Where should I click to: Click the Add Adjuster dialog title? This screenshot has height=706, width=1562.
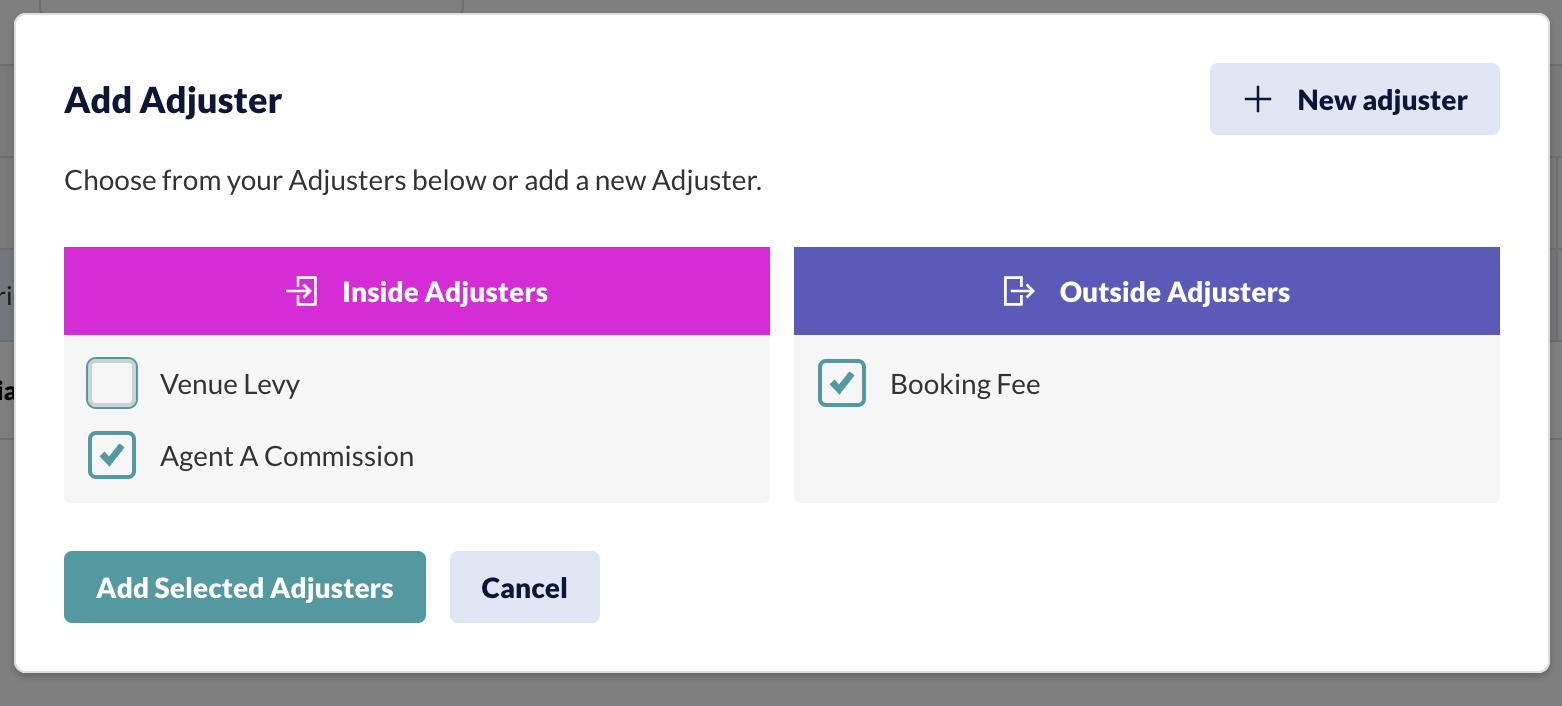click(173, 101)
